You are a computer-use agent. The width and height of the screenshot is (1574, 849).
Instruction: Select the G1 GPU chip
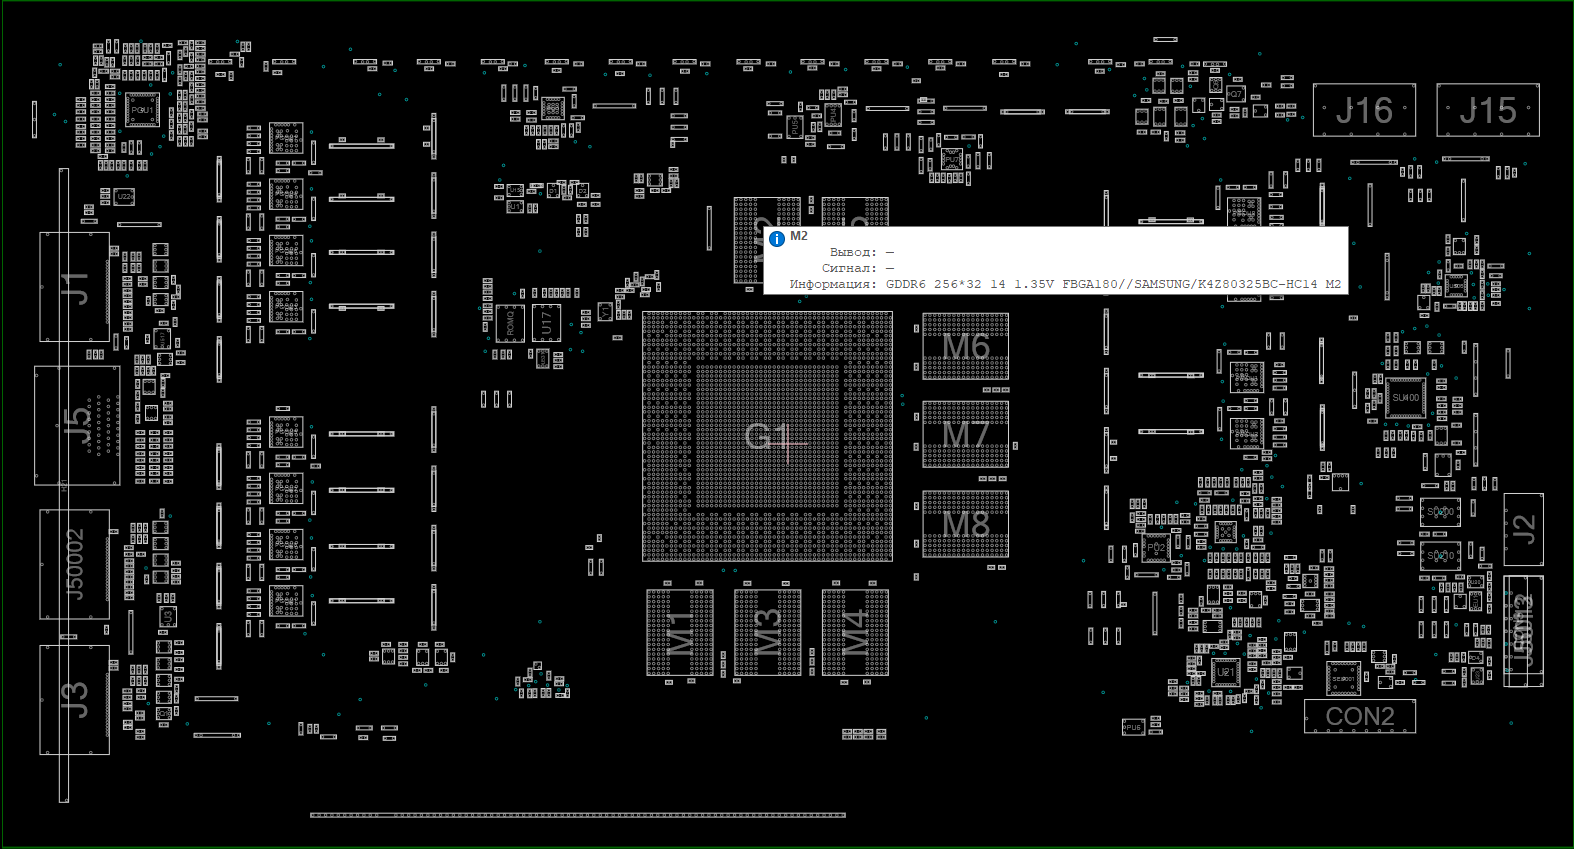tap(767, 437)
